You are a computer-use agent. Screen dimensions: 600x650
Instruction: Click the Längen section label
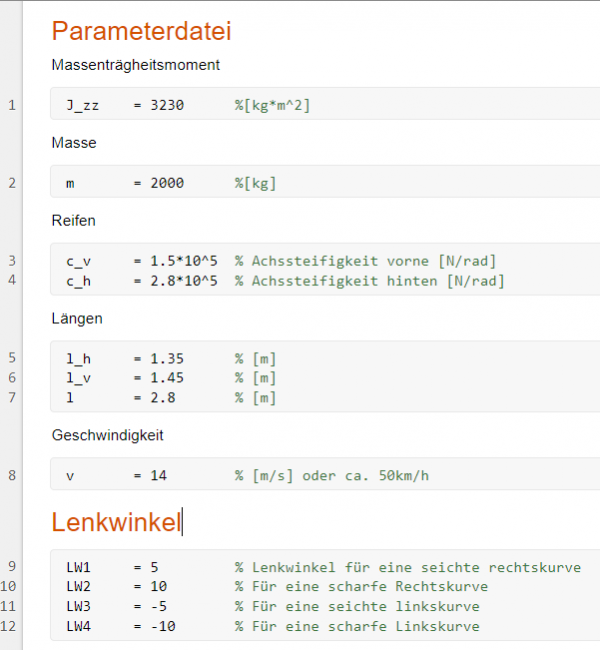pos(77,319)
